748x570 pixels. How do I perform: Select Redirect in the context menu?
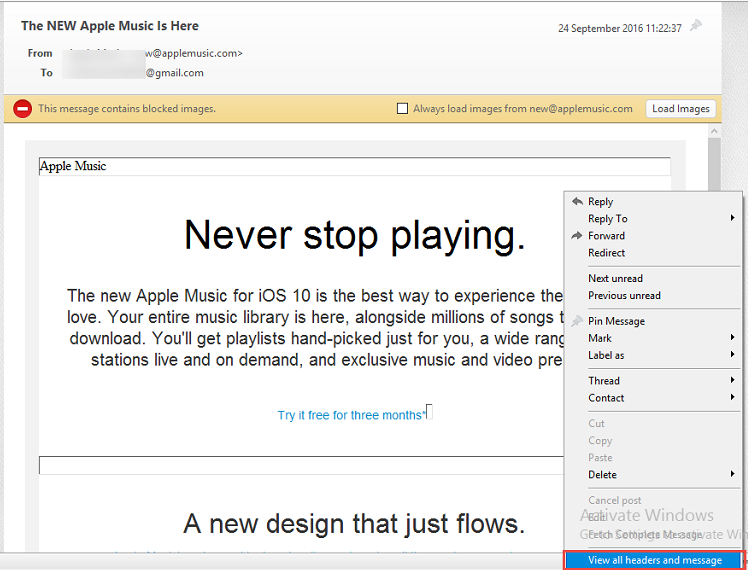[653, 253]
